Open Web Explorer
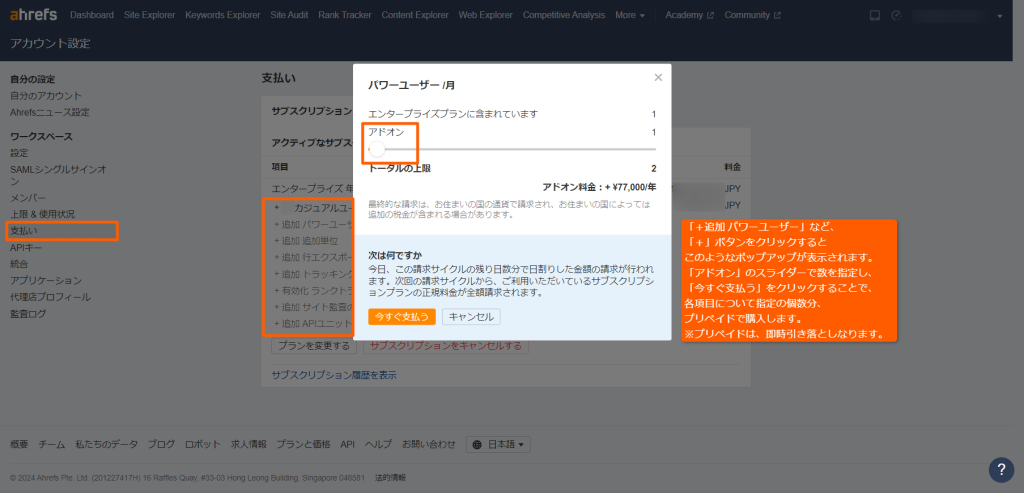 pyautogui.click(x=485, y=15)
